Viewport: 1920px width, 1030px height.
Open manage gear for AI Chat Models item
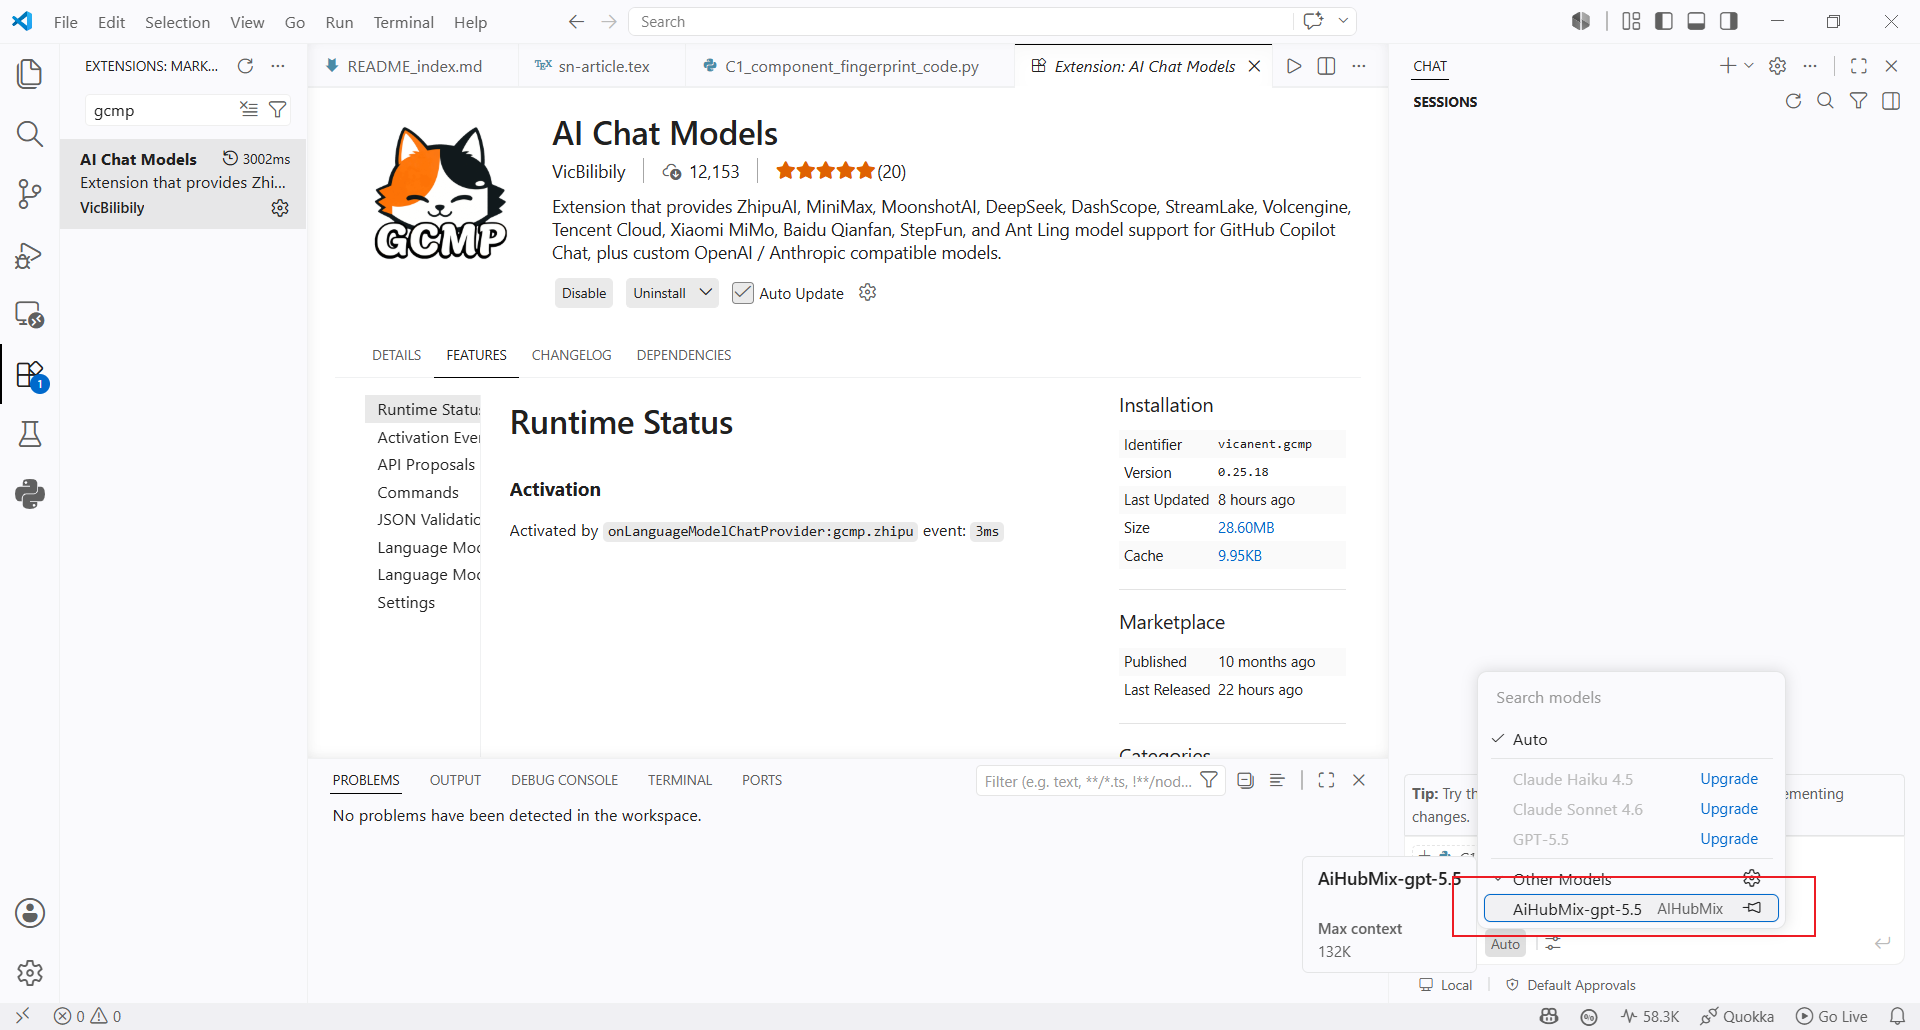tap(280, 208)
